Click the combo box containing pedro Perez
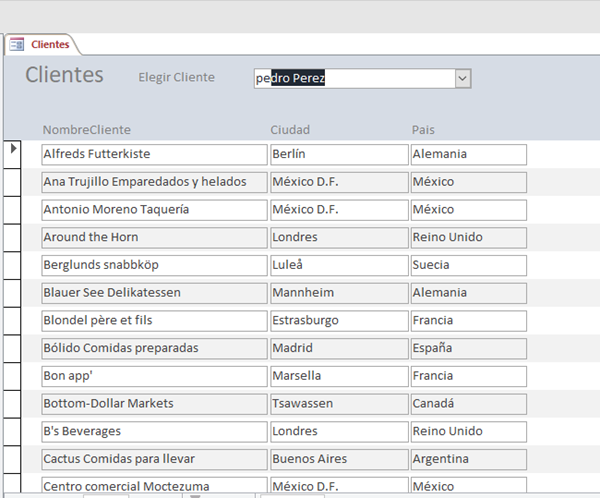Image resolution: width=600 pixels, height=498 pixels. pos(353,78)
